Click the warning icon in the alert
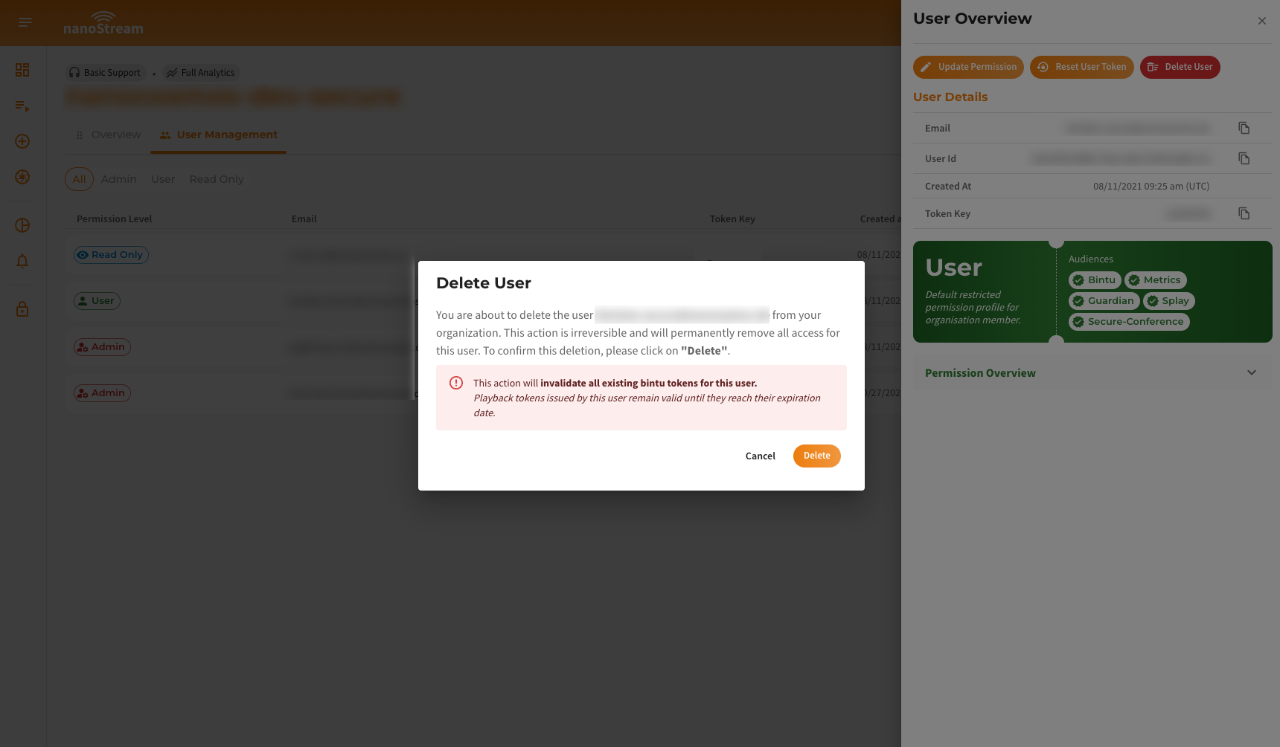 coord(456,383)
